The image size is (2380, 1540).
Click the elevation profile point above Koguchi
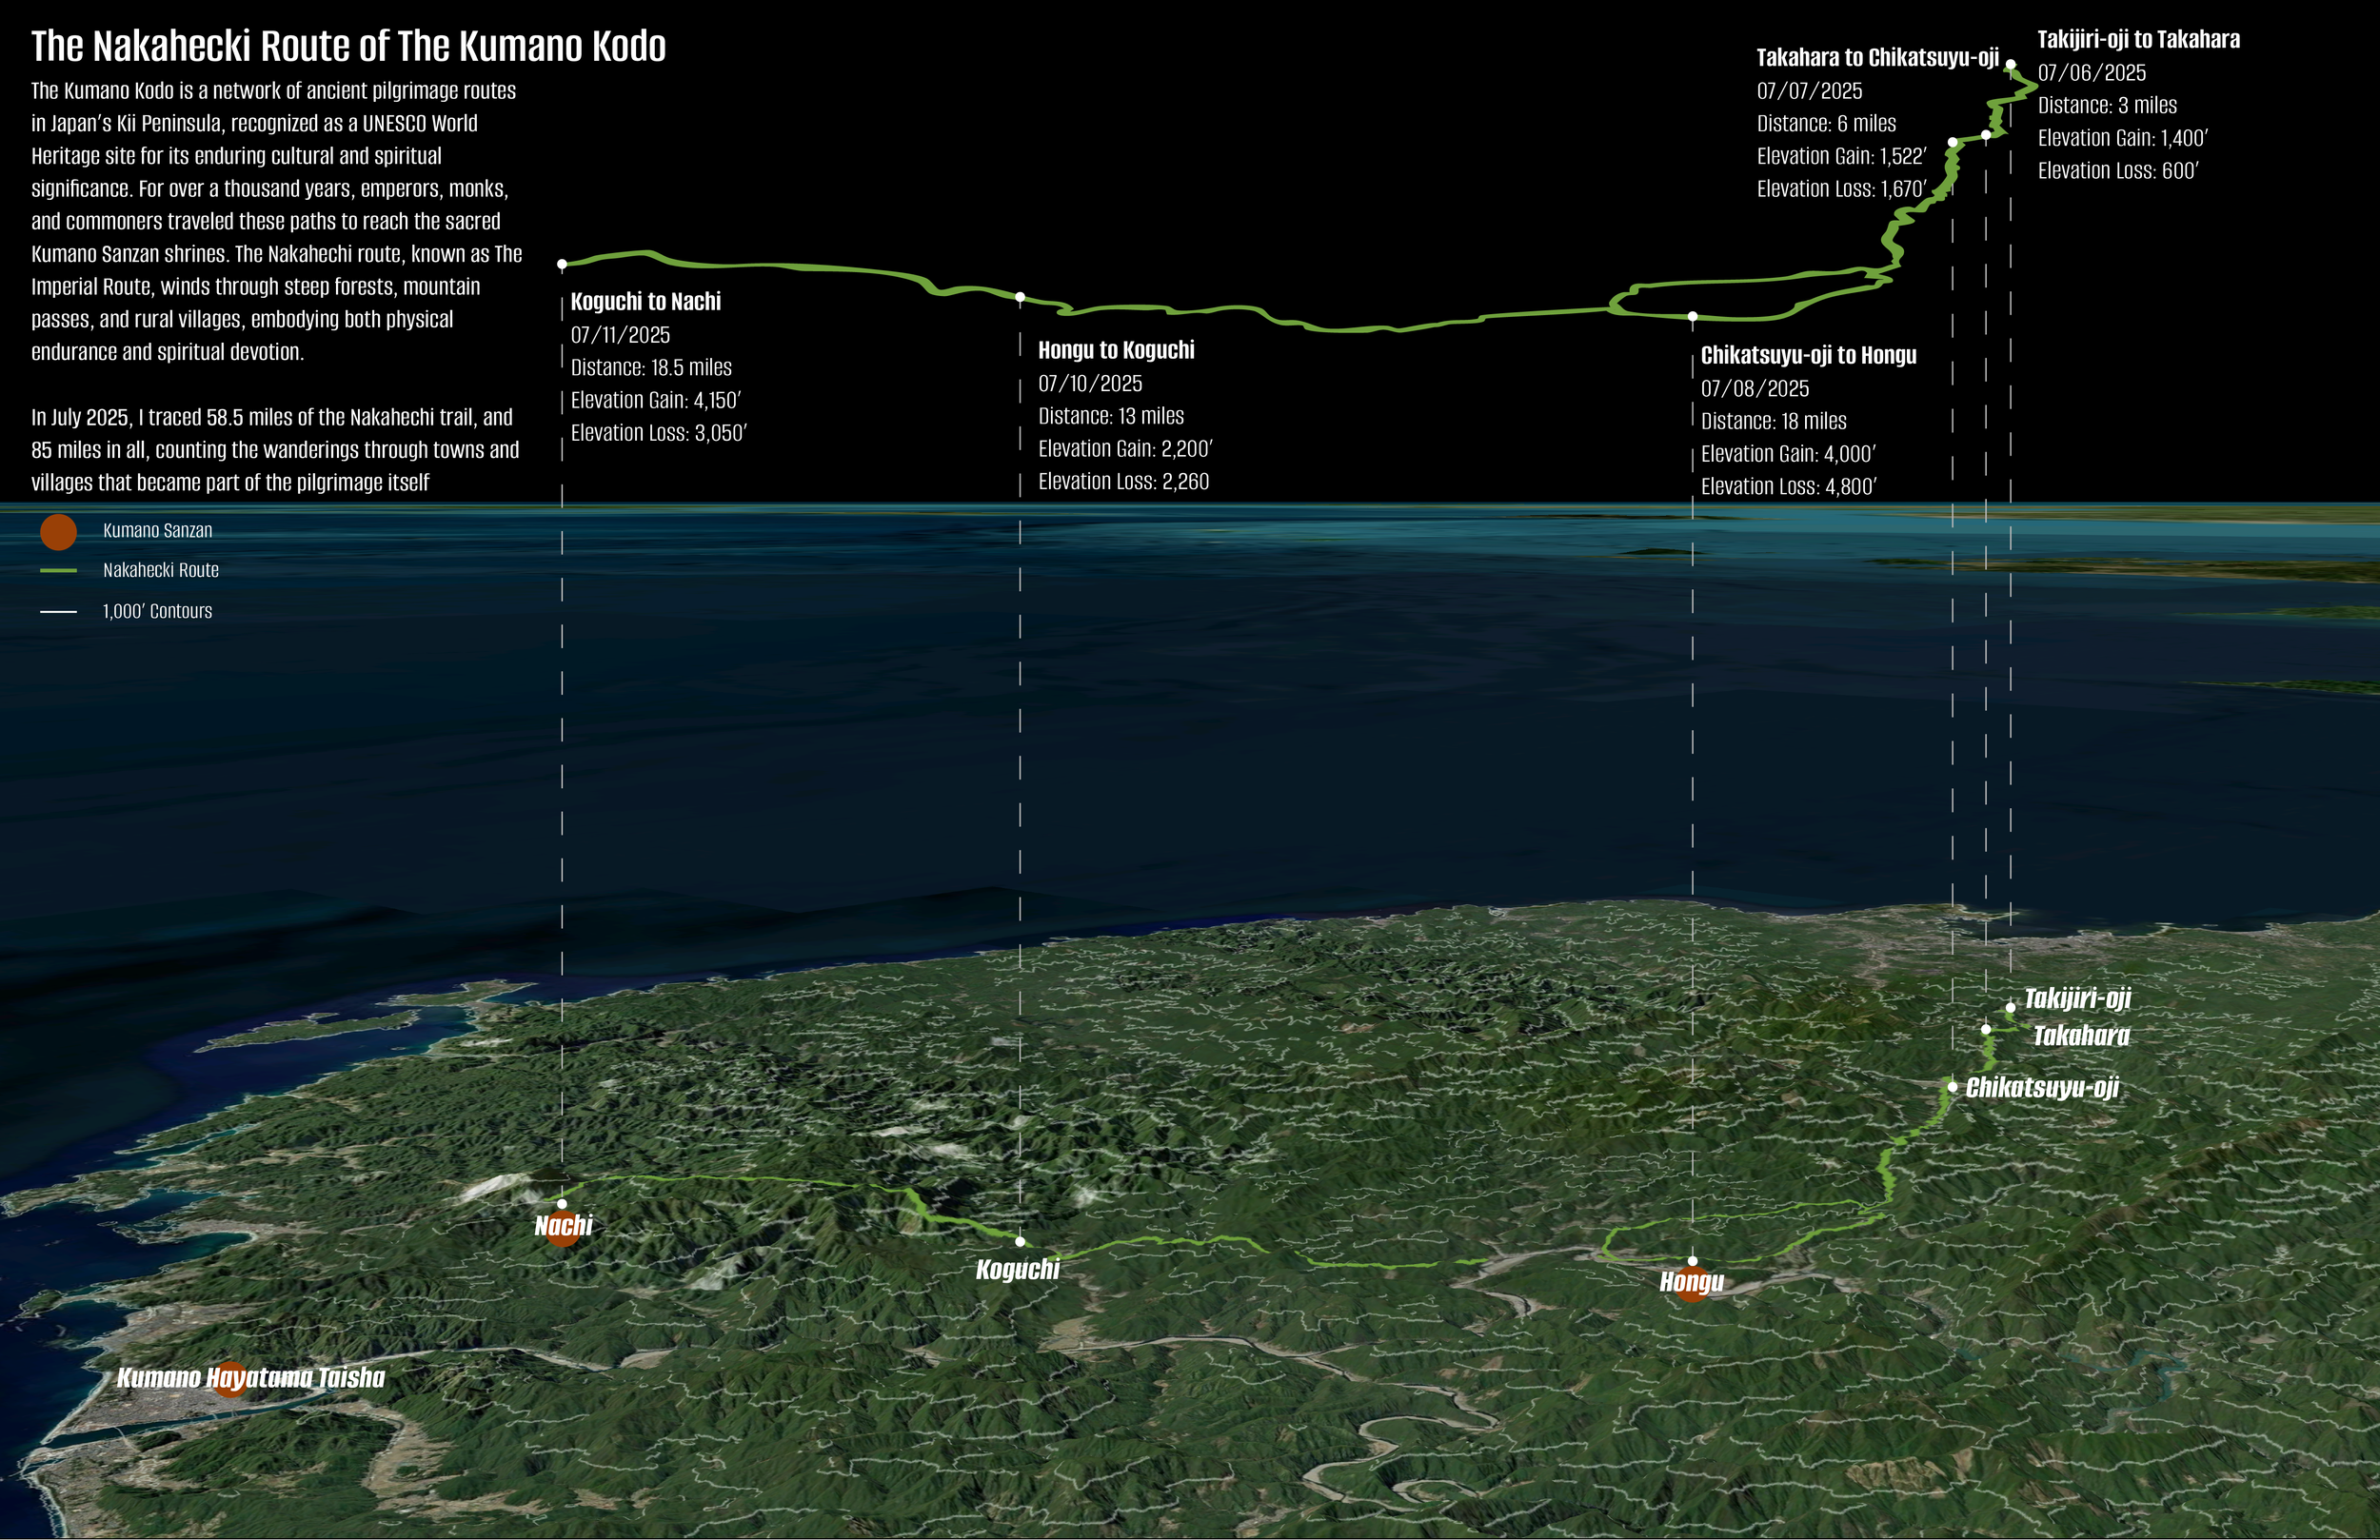(1020, 297)
